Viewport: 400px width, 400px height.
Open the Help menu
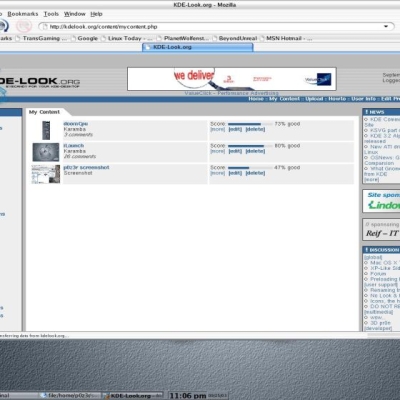[x=96, y=14]
